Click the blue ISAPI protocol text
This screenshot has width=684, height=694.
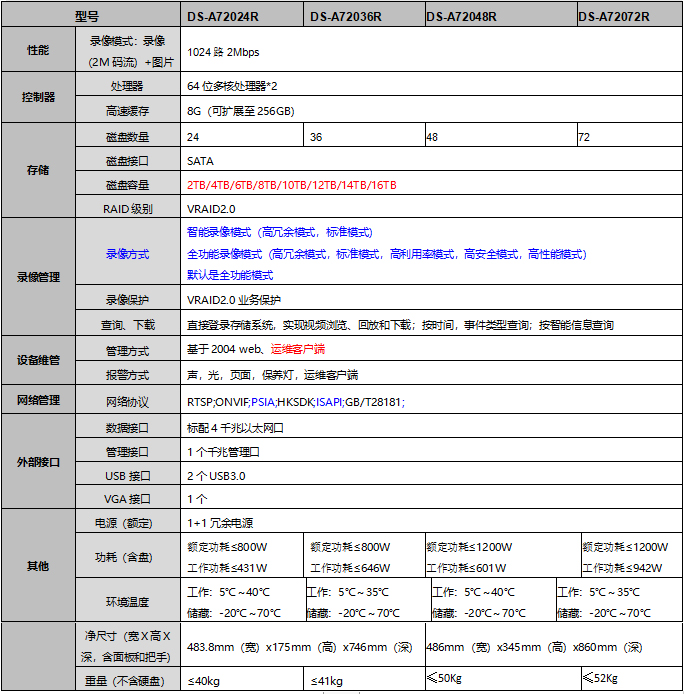point(329,402)
